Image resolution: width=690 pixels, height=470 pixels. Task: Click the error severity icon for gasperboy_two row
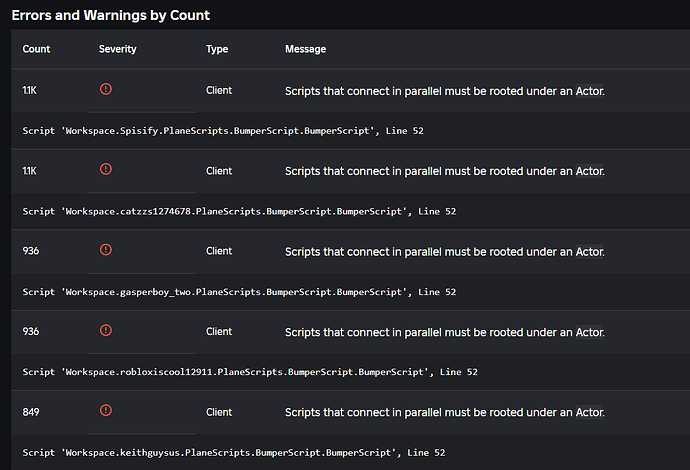(106, 250)
